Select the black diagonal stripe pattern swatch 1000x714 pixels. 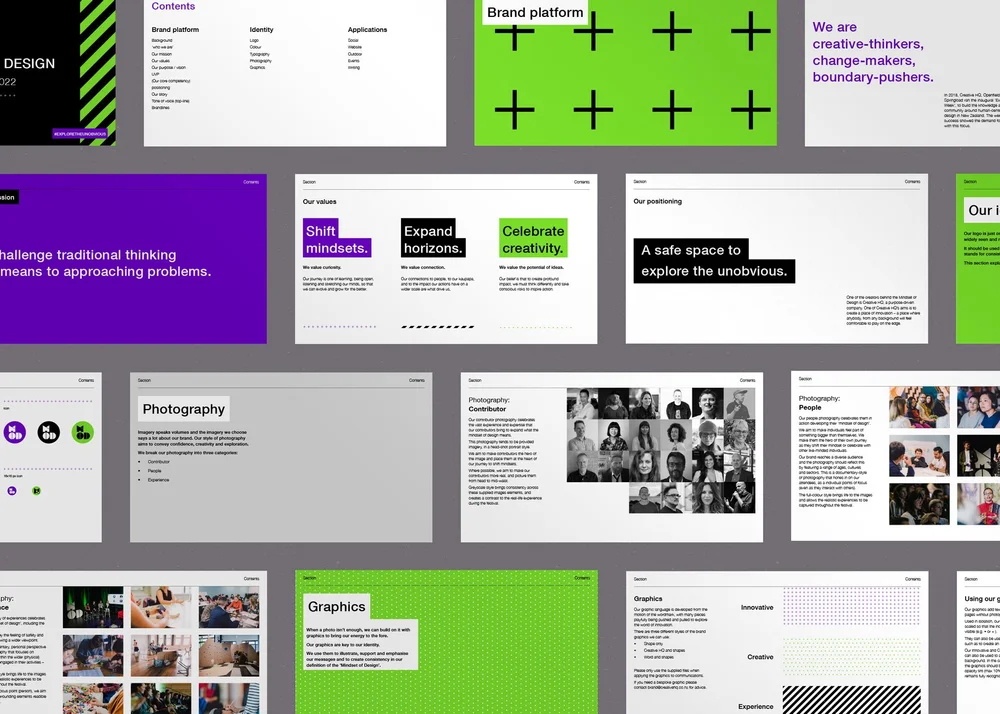point(851,700)
